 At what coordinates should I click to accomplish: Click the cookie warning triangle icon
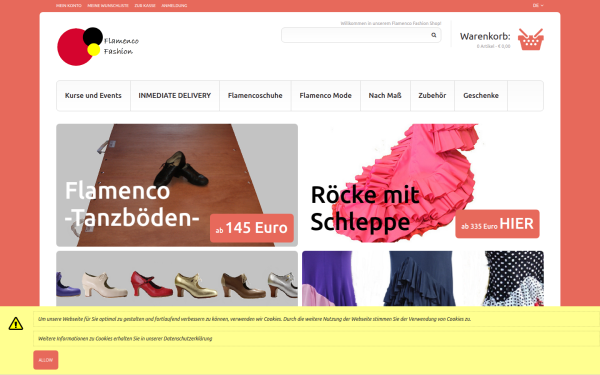[16, 324]
